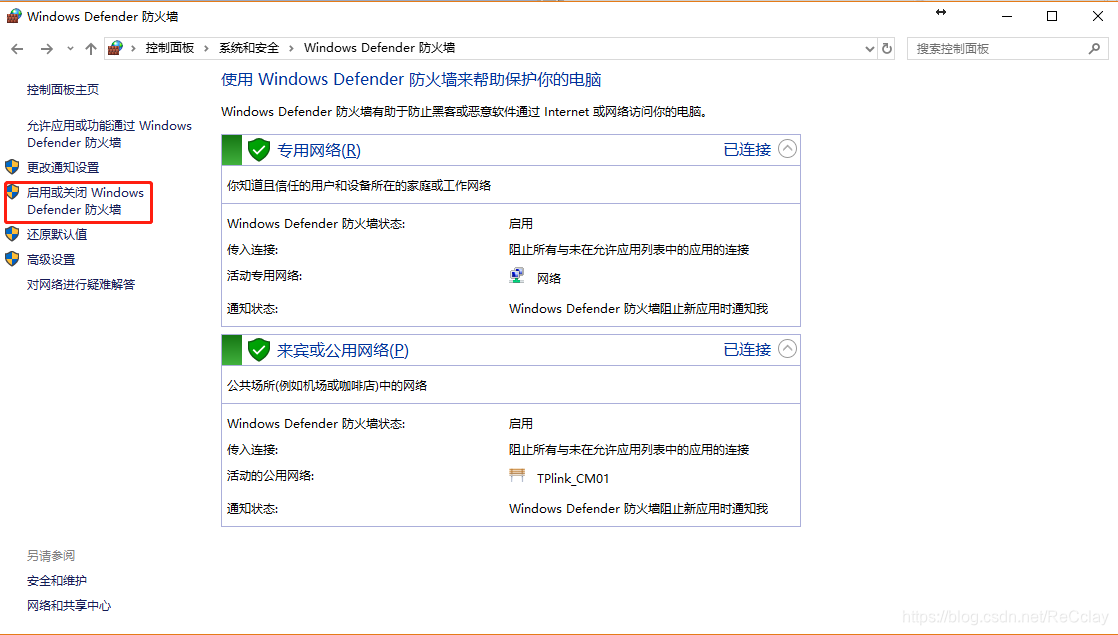Click the TPlink_CM01 network name
1118x635 pixels.
(x=573, y=479)
